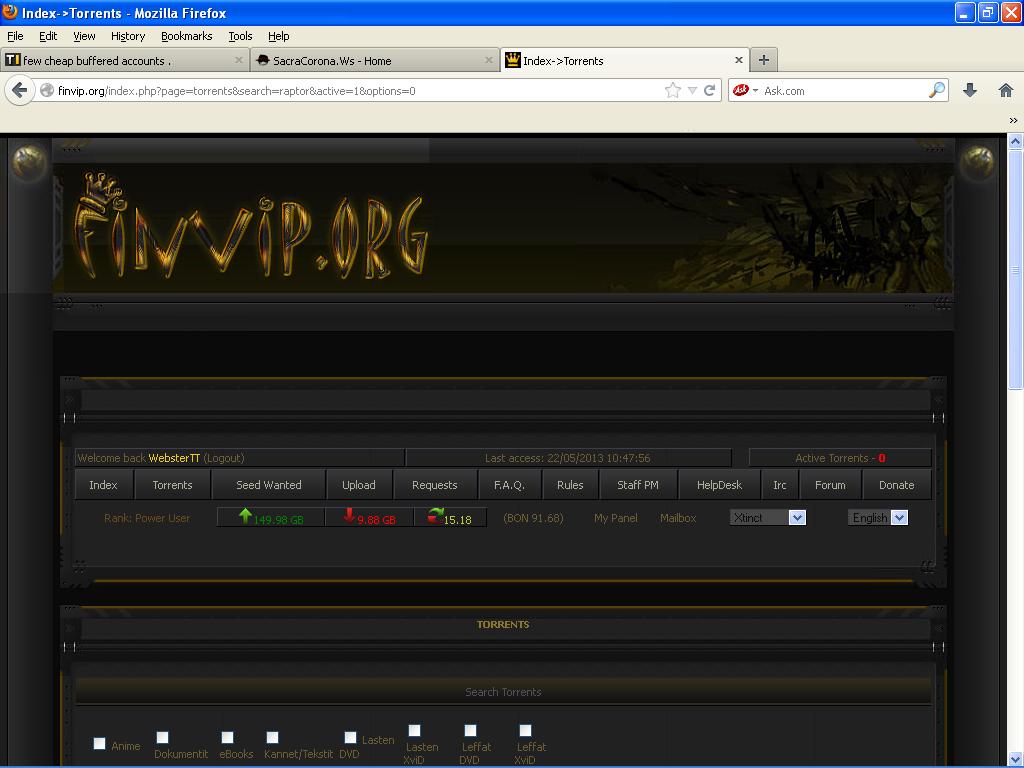Check the Leffat DVD category checkbox
The height and width of the screenshot is (768, 1024).
pos(470,730)
